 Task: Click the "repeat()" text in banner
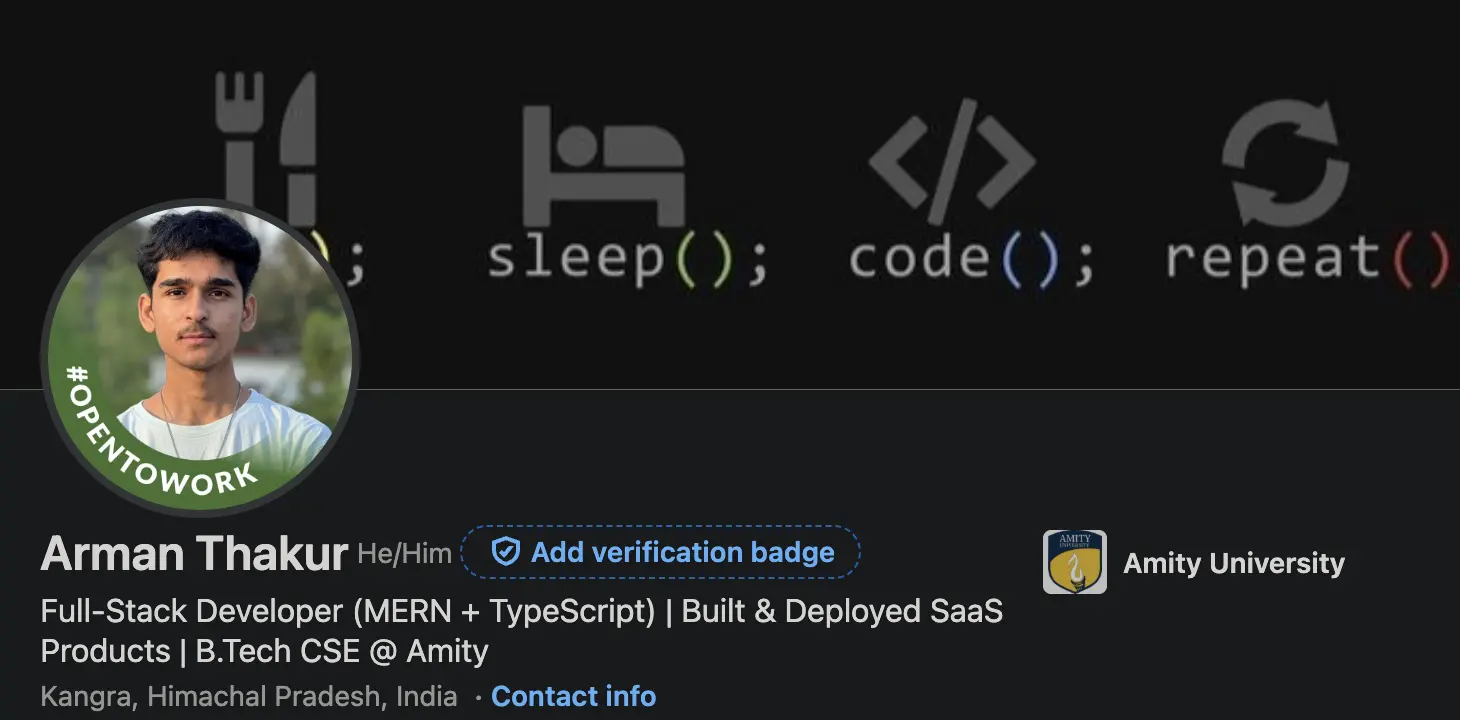[x=1305, y=257]
